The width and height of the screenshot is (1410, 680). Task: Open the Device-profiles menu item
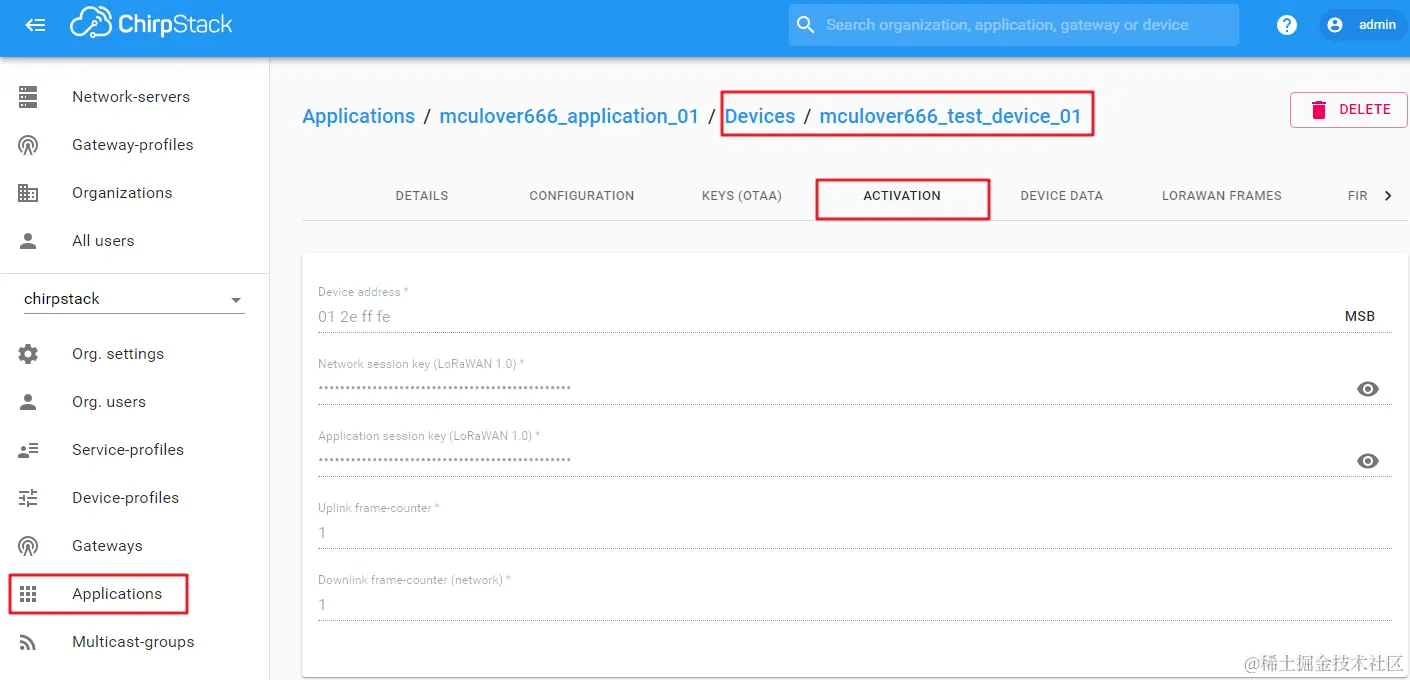134,498
